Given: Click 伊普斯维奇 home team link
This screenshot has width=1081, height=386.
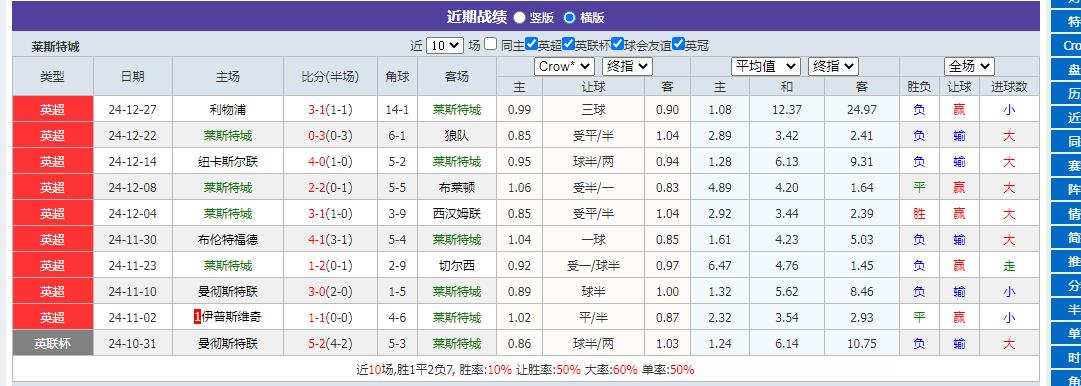Looking at the screenshot, I should coord(232,318).
